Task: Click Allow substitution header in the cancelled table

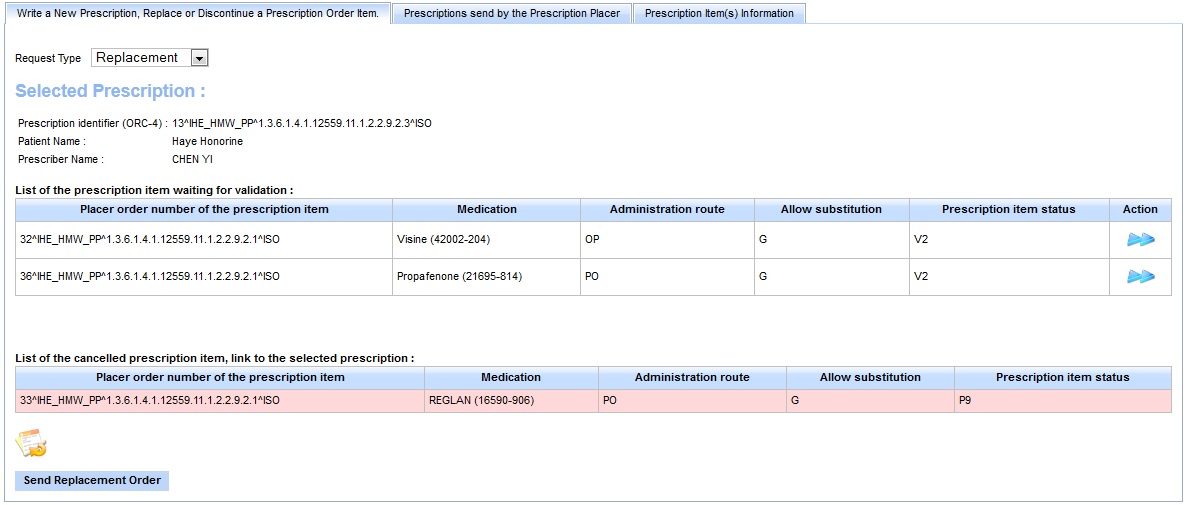Action: coord(870,377)
